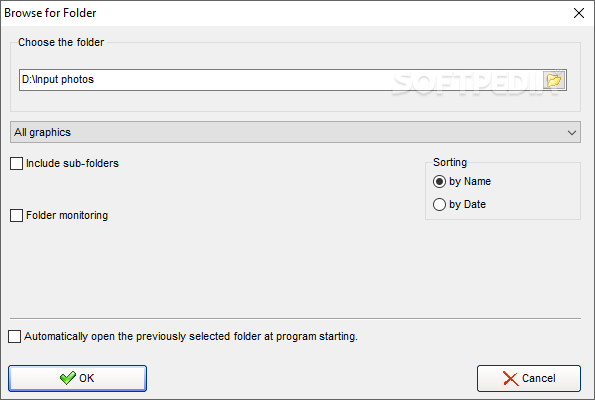Click the green checkmark icon on OK
The width and height of the screenshot is (595, 400).
68,378
